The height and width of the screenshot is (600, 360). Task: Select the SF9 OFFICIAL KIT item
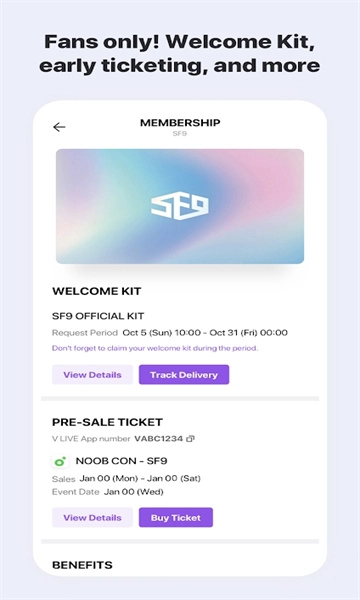point(98,316)
